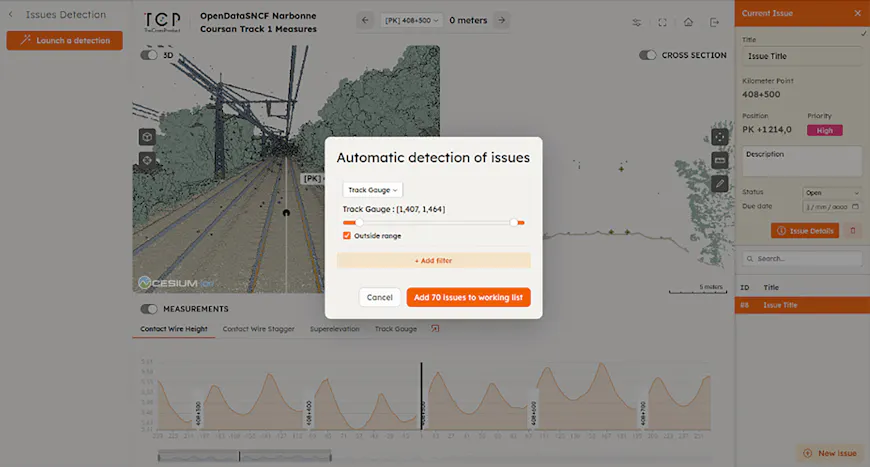Close the Current Issue panel
870x467 pixels.
tap(857, 13)
